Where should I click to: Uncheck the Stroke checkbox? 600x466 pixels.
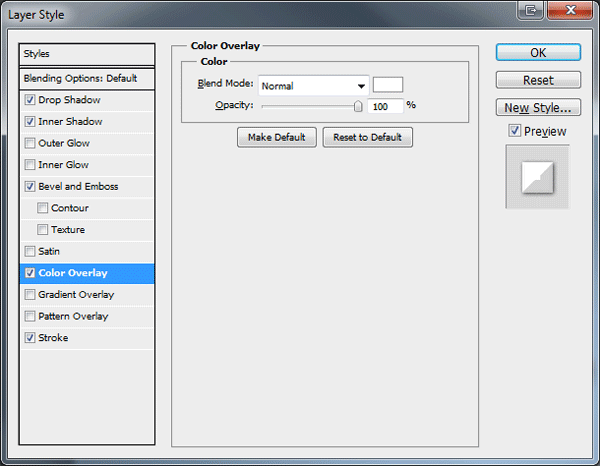pyautogui.click(x=30, y=338)
